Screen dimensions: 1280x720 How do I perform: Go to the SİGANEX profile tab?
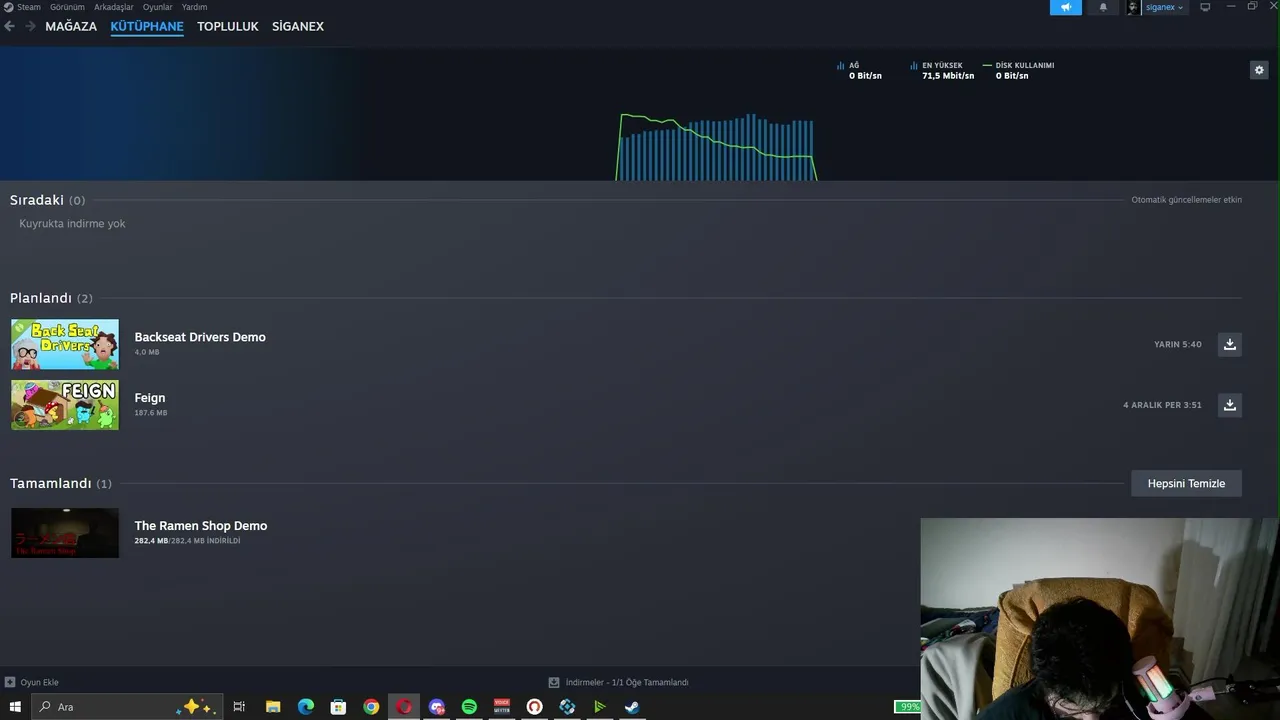click(298, 26)
